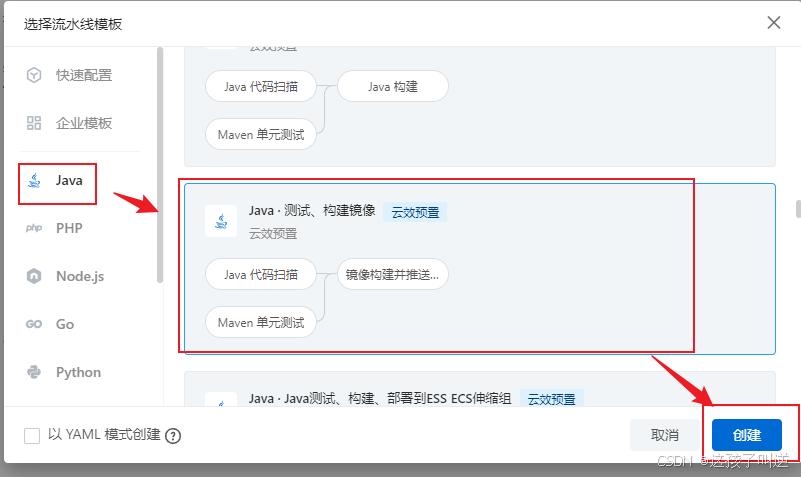This screenshot has width=801, height=477.
Task: Select the PHP template category
Action: [x=69, y=228]
